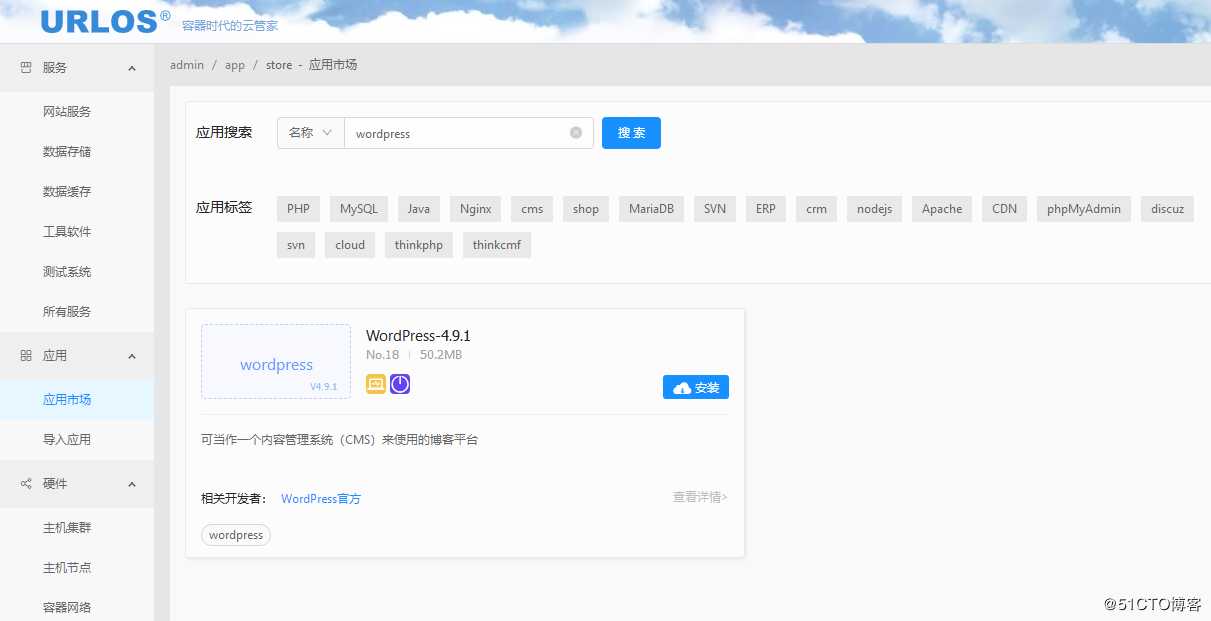The image size is (1211, 621).
Task: Open 主机节点 in the sidebar
Action: [x=67, y=568]
